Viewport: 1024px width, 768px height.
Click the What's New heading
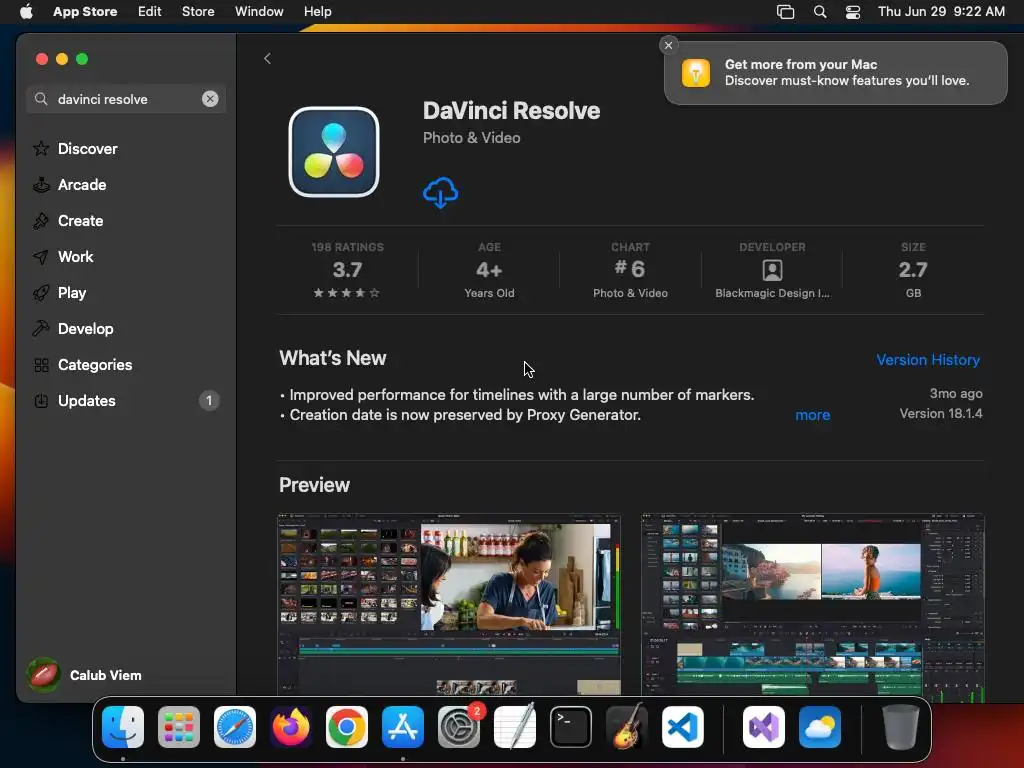click(332, 358)
